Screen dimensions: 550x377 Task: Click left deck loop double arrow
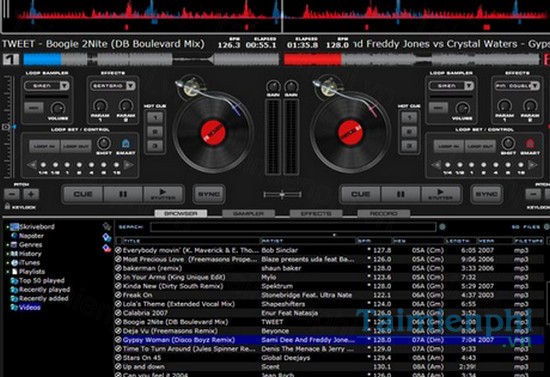tap(129, 165)
